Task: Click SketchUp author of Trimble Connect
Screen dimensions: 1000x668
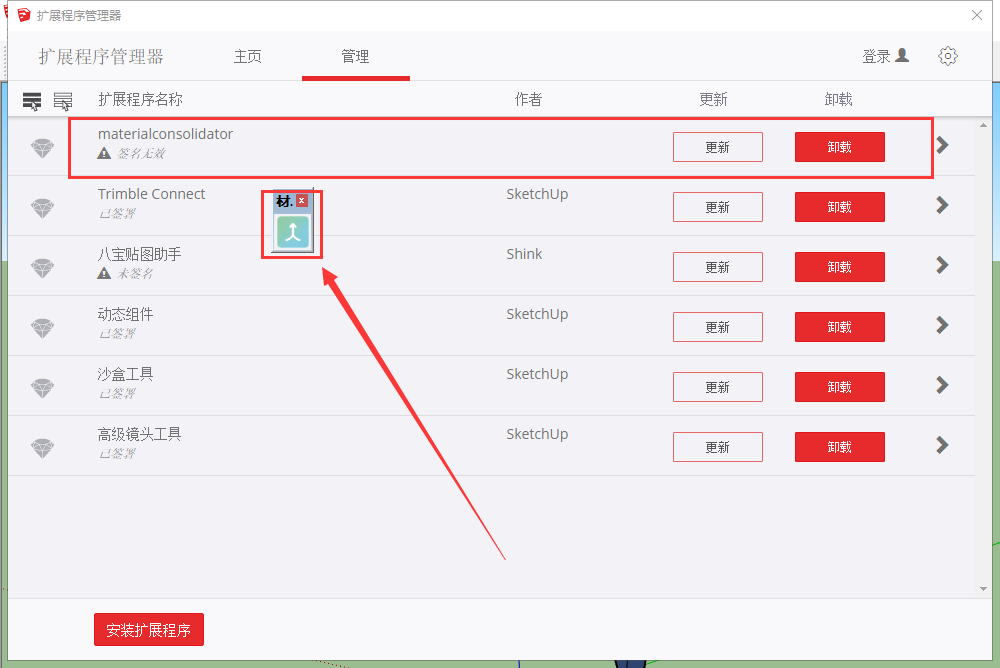Action: coord(537,194)
